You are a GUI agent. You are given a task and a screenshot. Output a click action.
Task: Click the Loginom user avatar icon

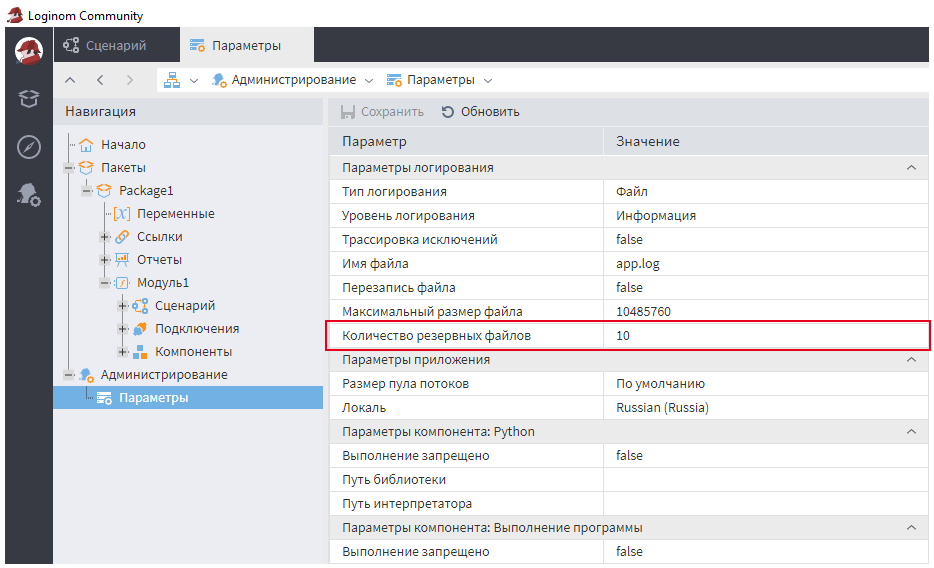tap(29, 50)
